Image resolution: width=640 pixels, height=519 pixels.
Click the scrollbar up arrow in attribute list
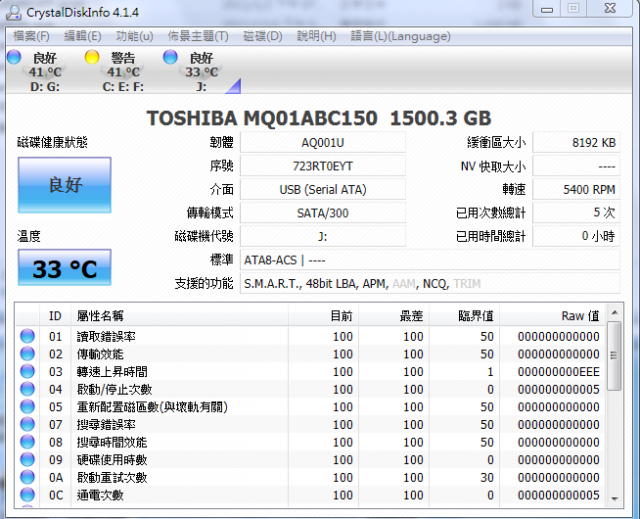(614, 313)
